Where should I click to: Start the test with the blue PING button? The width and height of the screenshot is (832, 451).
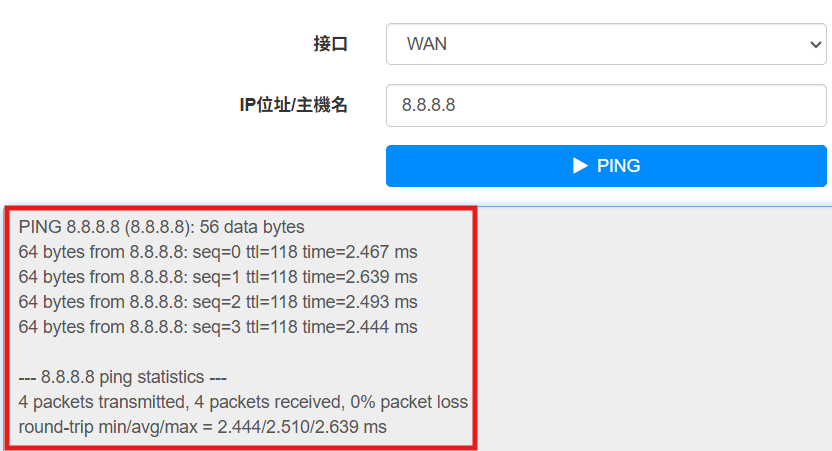click(x=606, y=166)
